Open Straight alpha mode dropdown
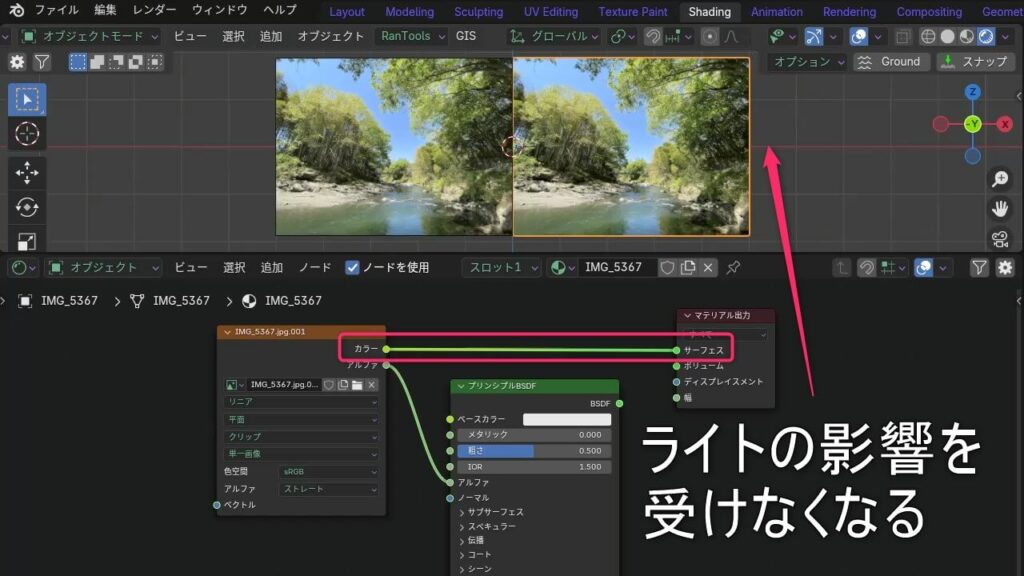 328,489
